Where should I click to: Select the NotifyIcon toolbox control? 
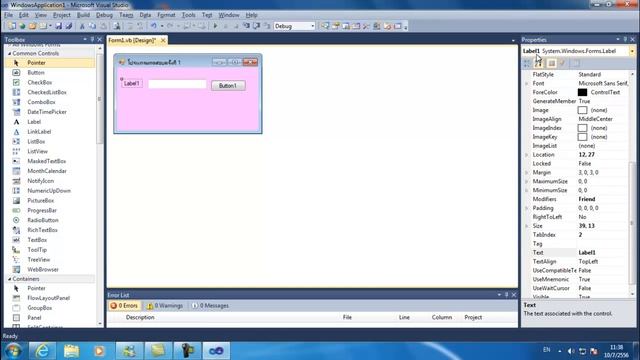[40, 181]
